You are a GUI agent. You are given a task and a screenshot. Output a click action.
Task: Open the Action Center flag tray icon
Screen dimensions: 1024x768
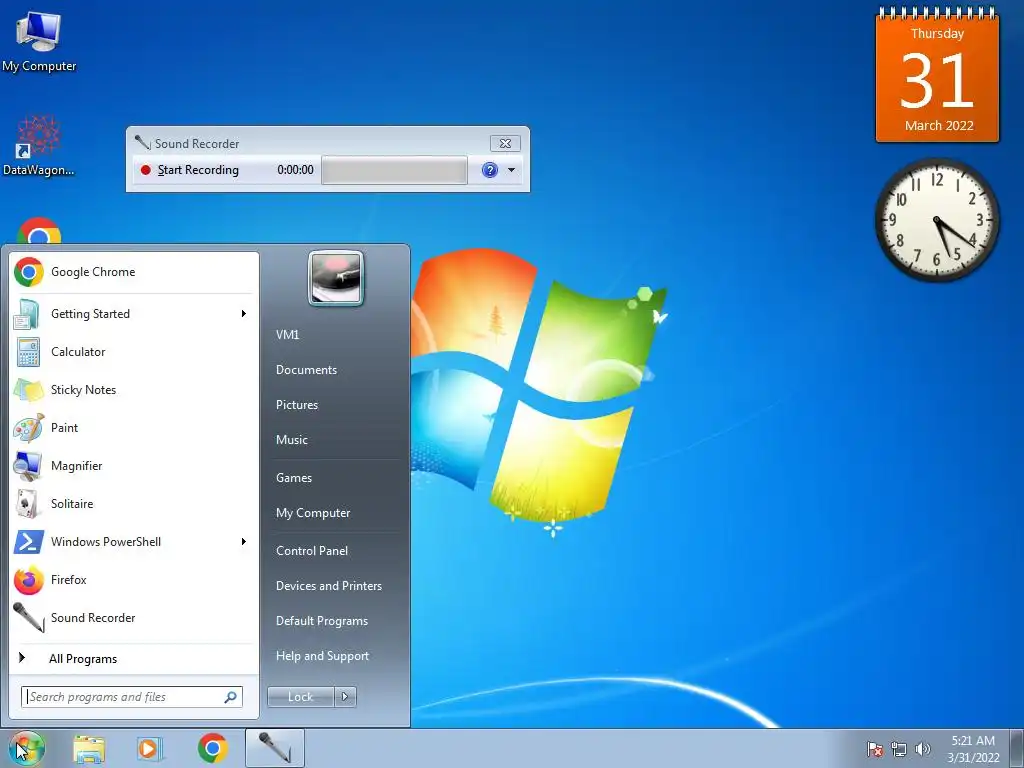click(874, 749)
